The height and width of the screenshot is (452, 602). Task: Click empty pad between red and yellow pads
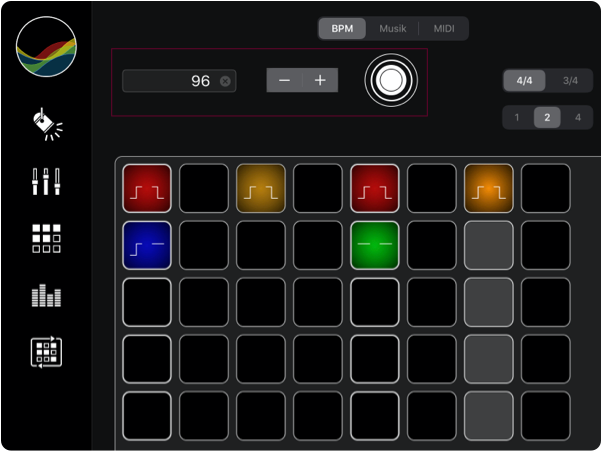204,188
